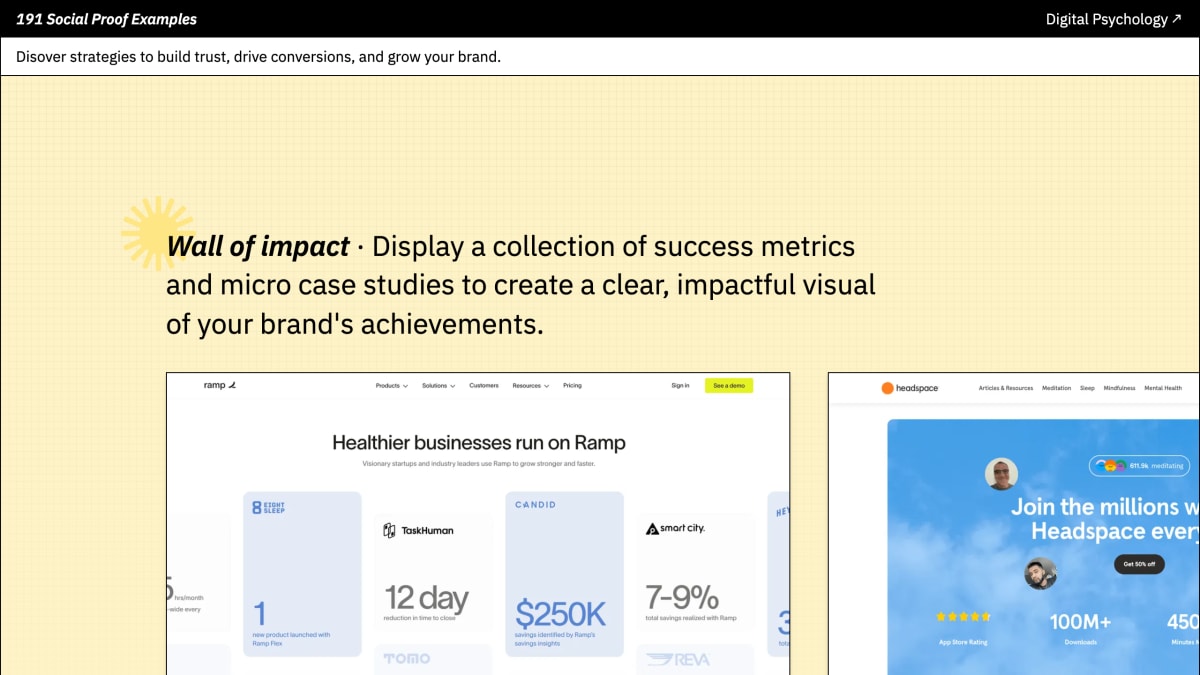
Task: Click the TaskHuman logo icon
Action: click(390, 530)
